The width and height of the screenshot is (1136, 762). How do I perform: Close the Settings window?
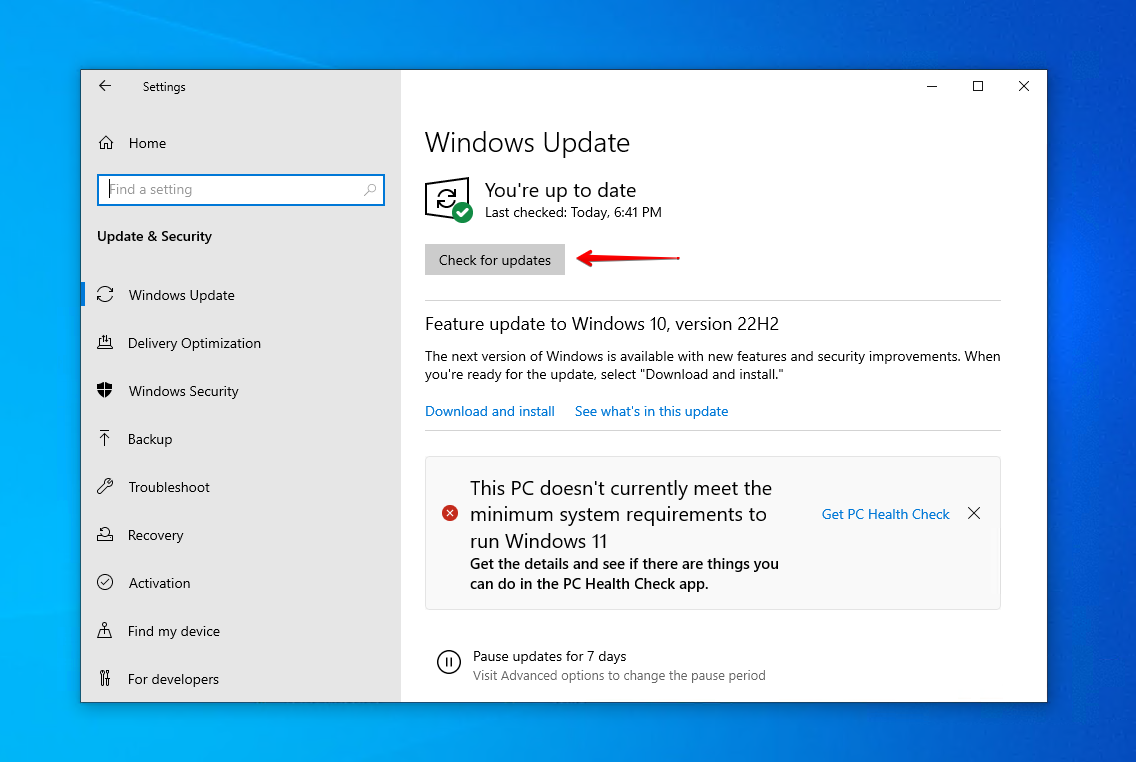click(1024, 86)
